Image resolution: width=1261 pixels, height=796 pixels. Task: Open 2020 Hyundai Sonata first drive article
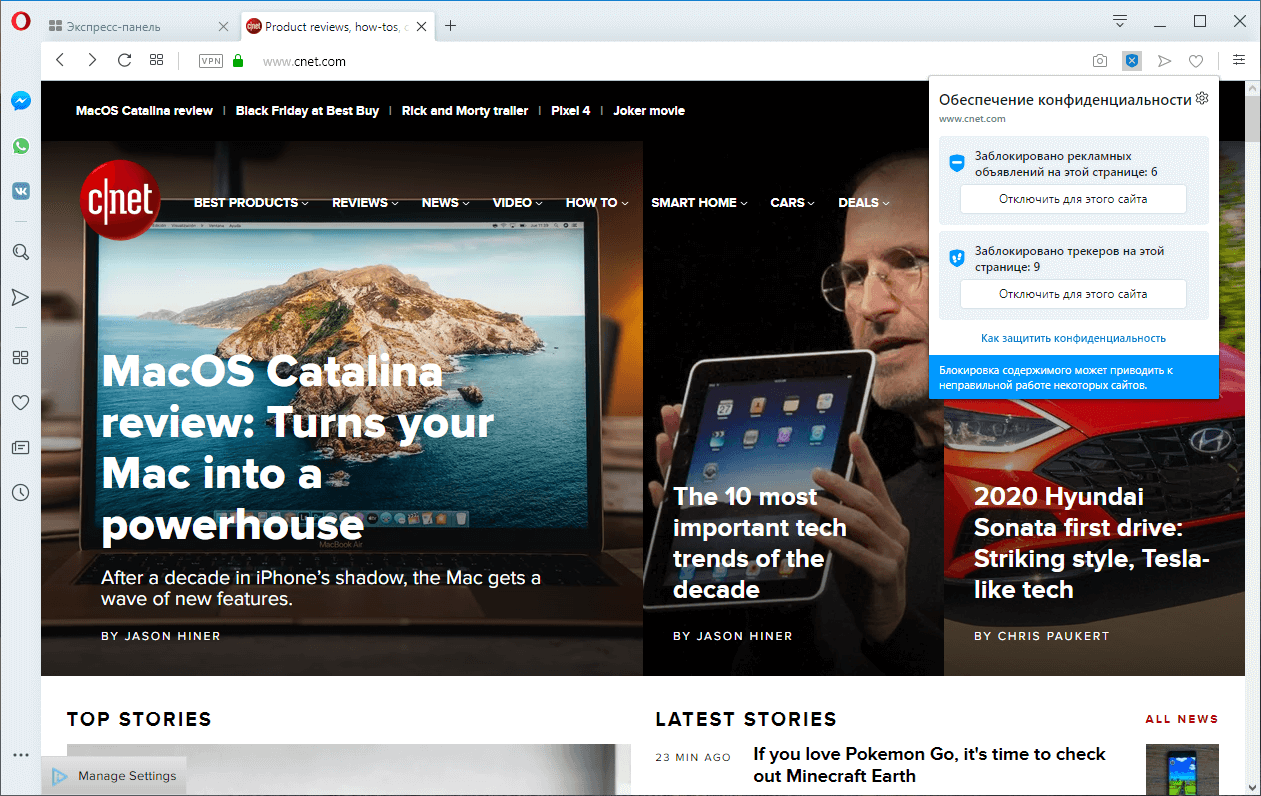tap(1092, 543)
